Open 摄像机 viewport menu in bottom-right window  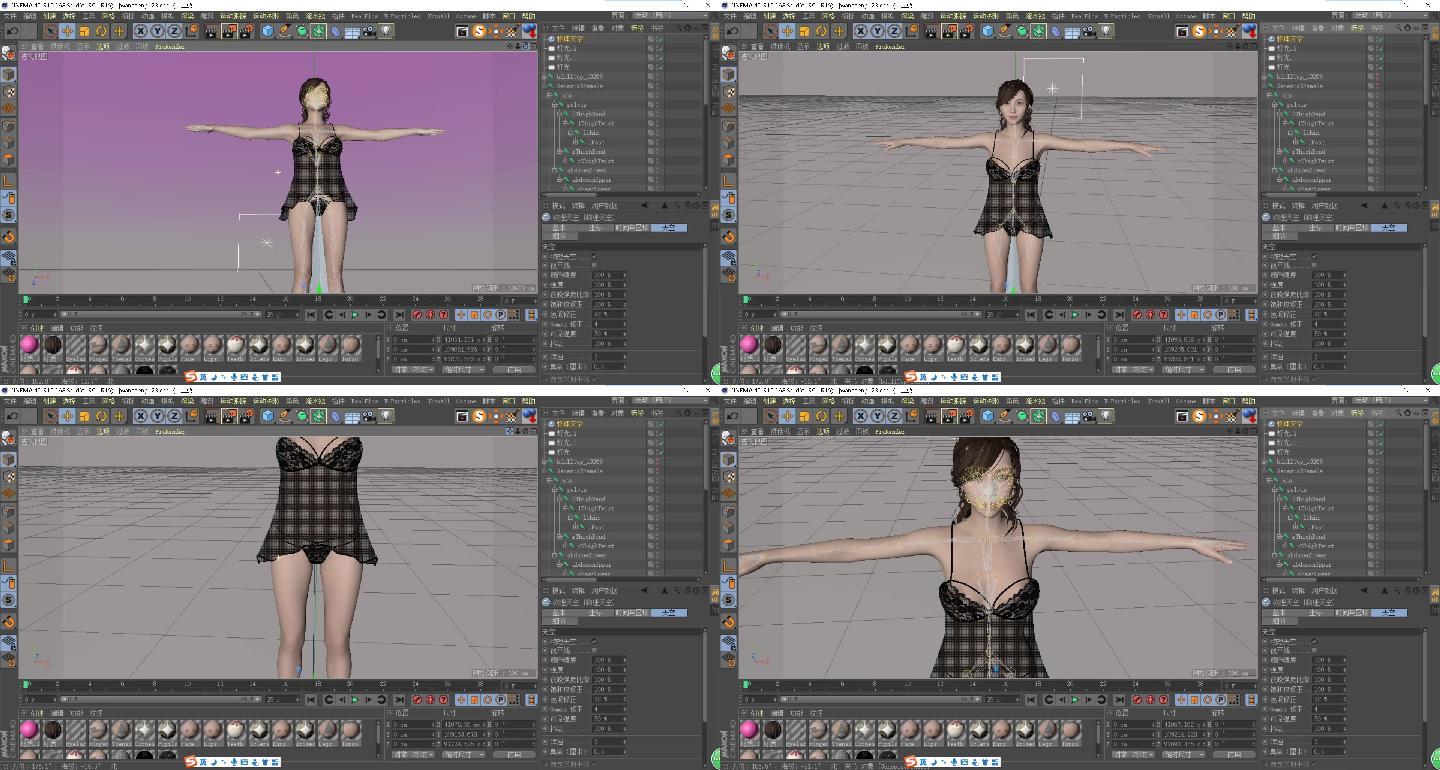[x=780, y=431]
